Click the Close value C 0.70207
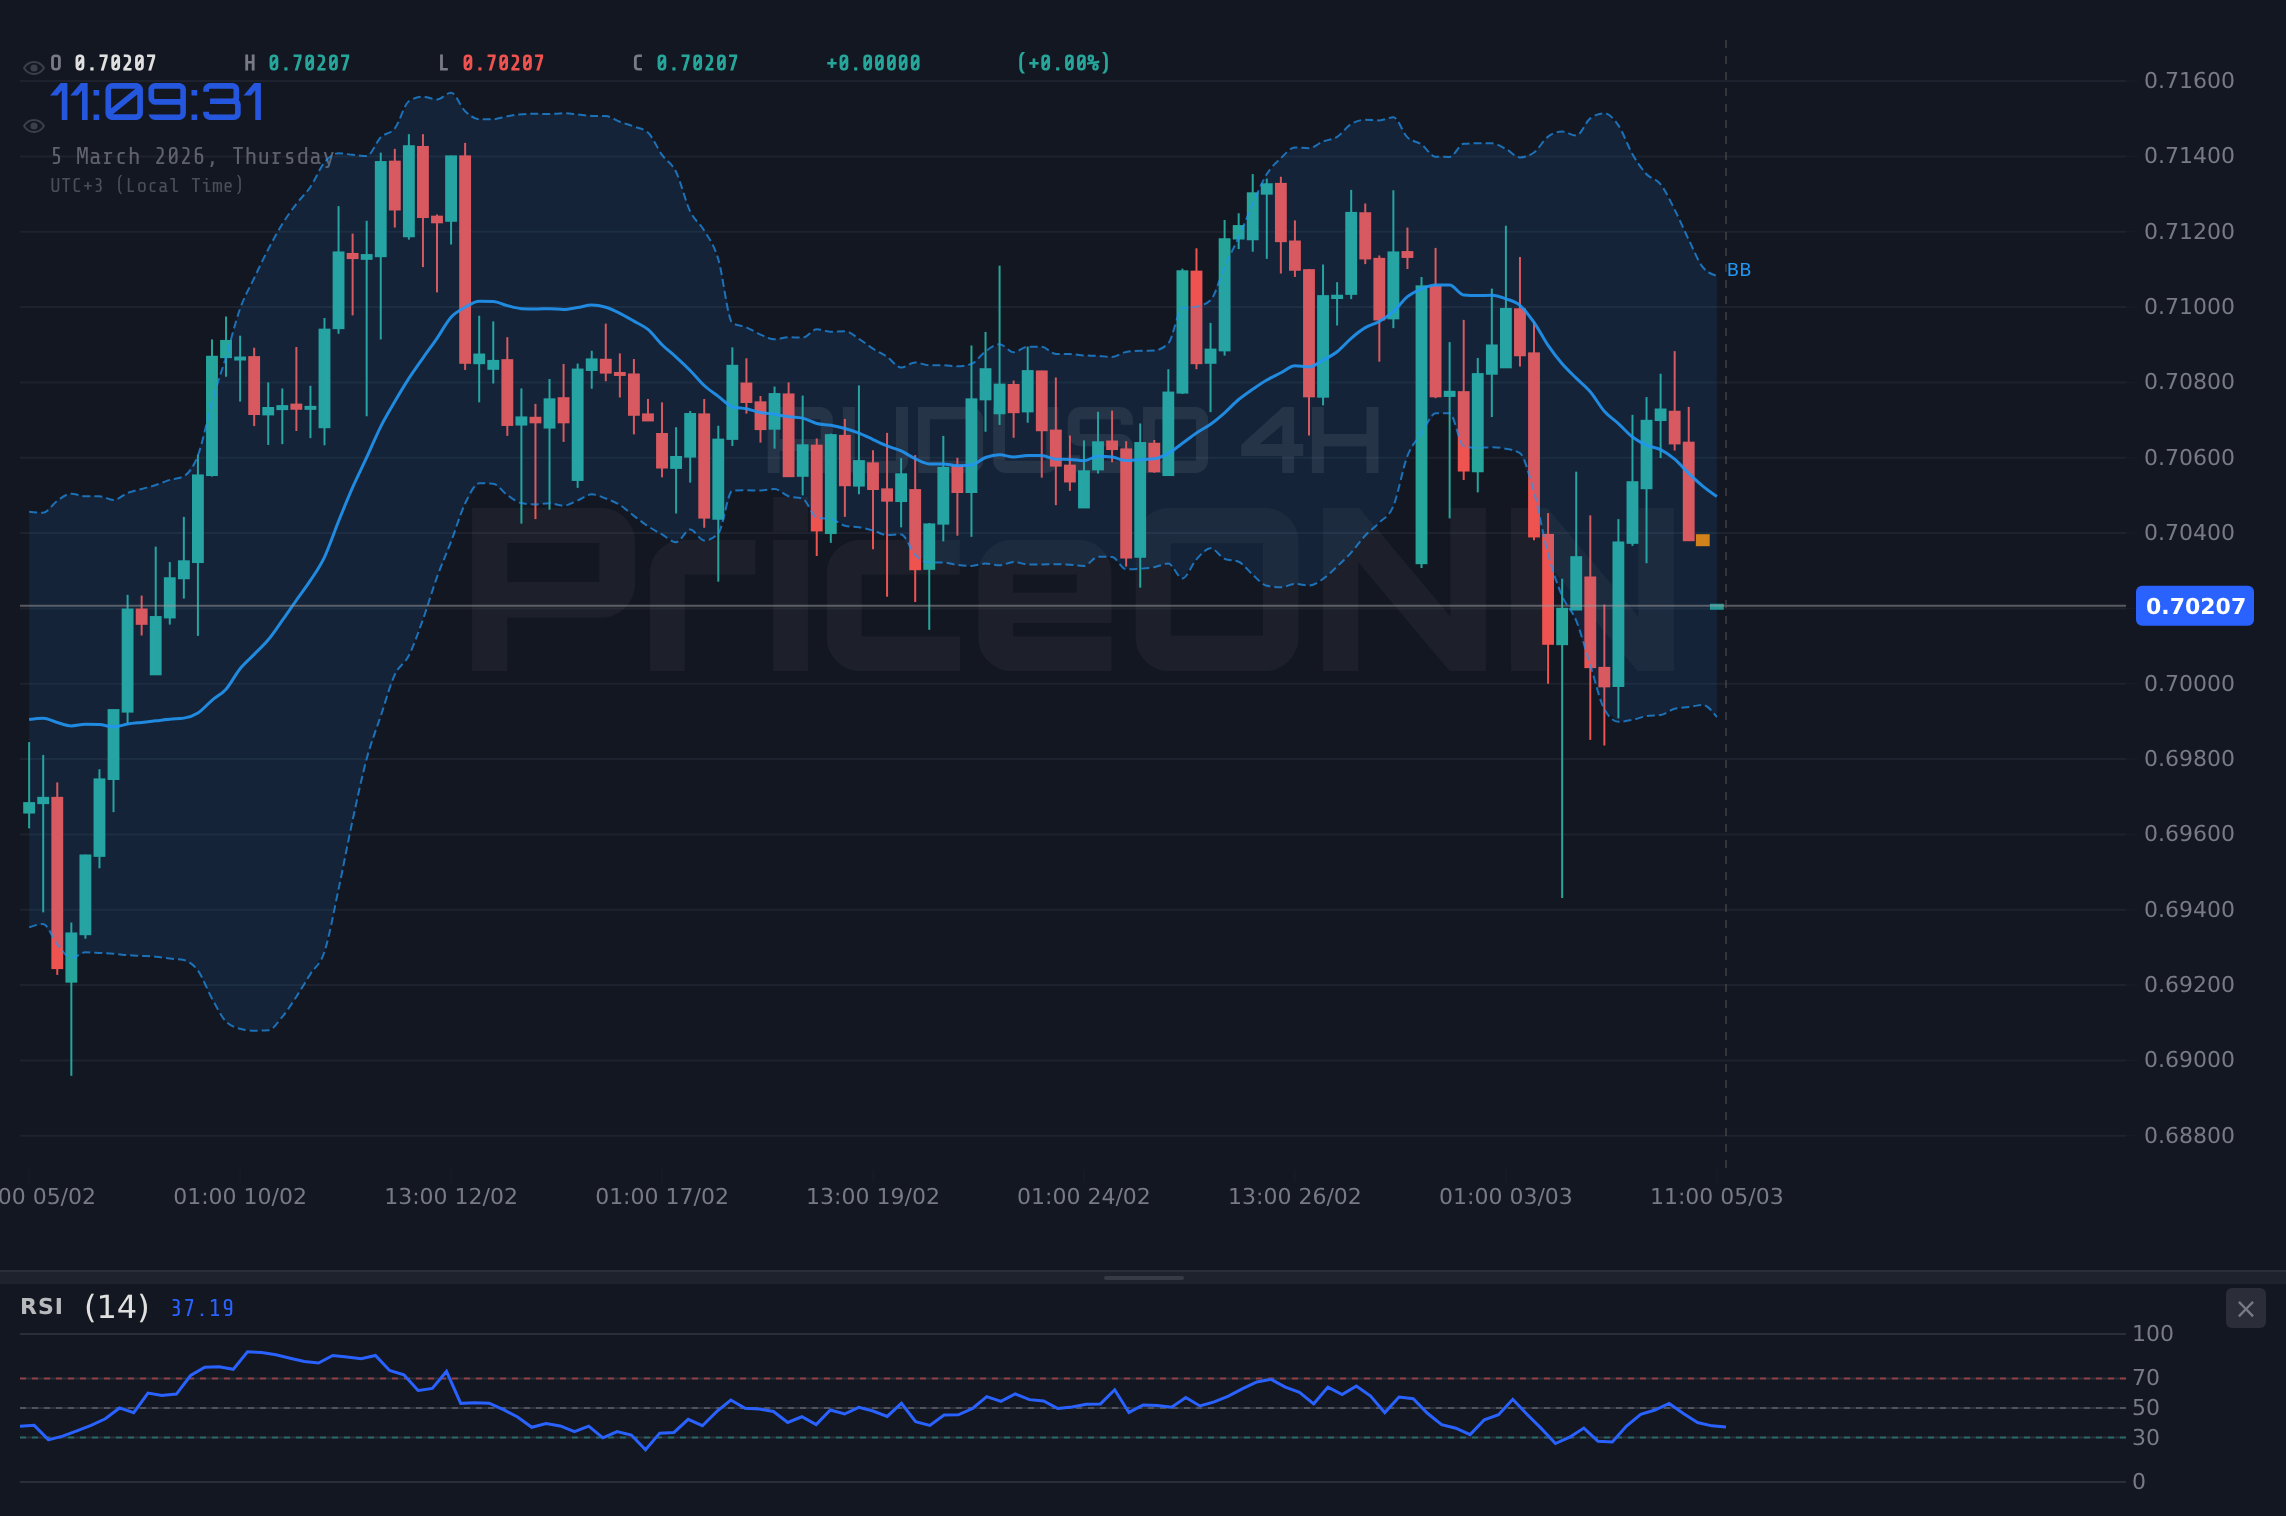Image resolution: width=2286 pixels, height=1516 pixels. pyautogui.click(x=684, y=62)
